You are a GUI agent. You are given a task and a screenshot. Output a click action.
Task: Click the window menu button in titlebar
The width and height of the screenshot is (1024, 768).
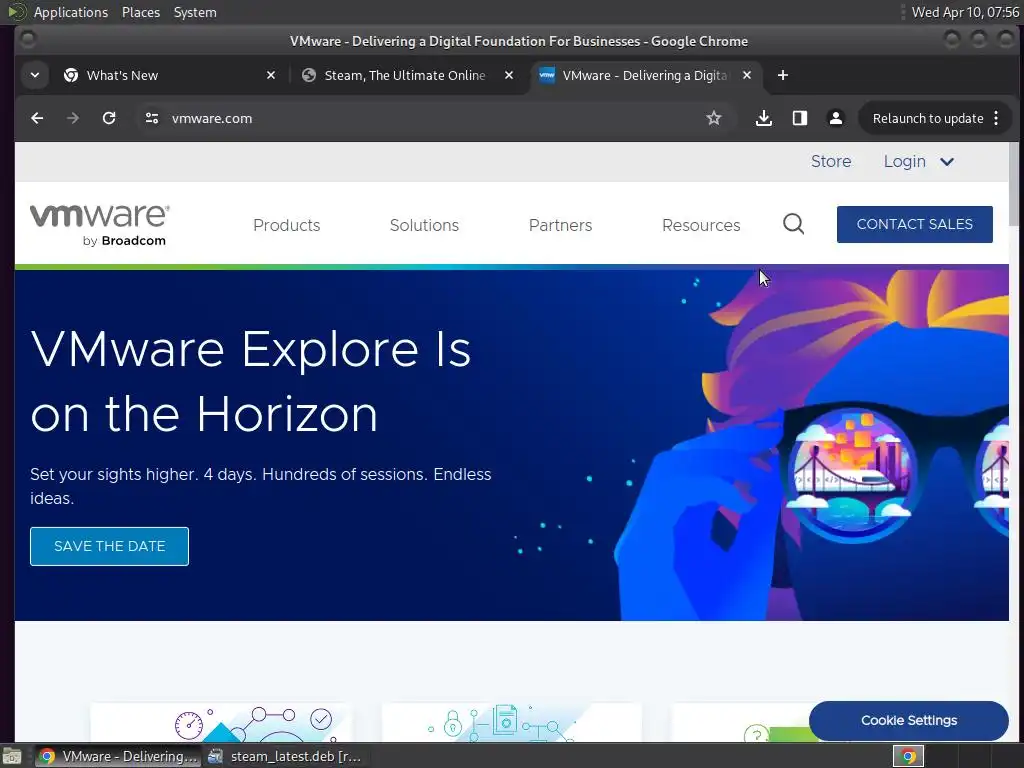(x=27, y=40)
